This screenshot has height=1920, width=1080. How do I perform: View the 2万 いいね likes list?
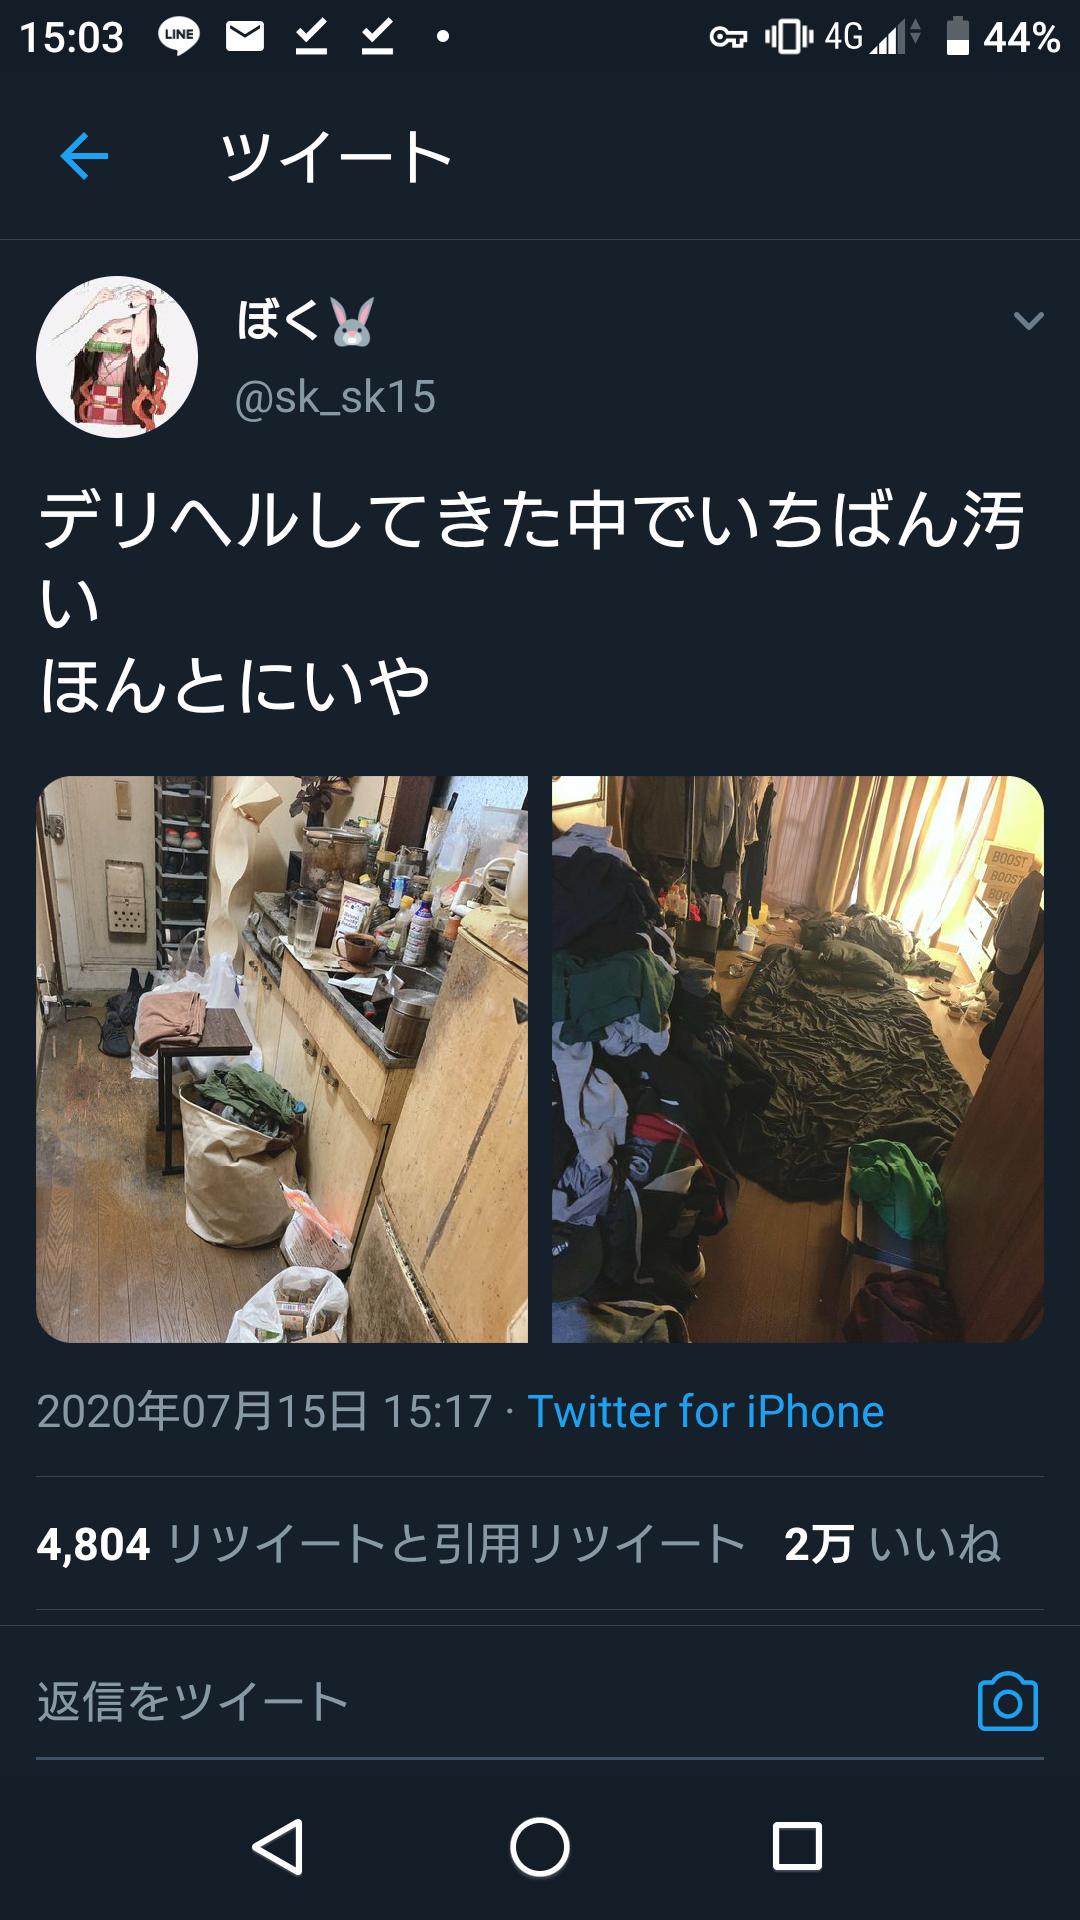pyautogui.click(x=892, y=1544)
